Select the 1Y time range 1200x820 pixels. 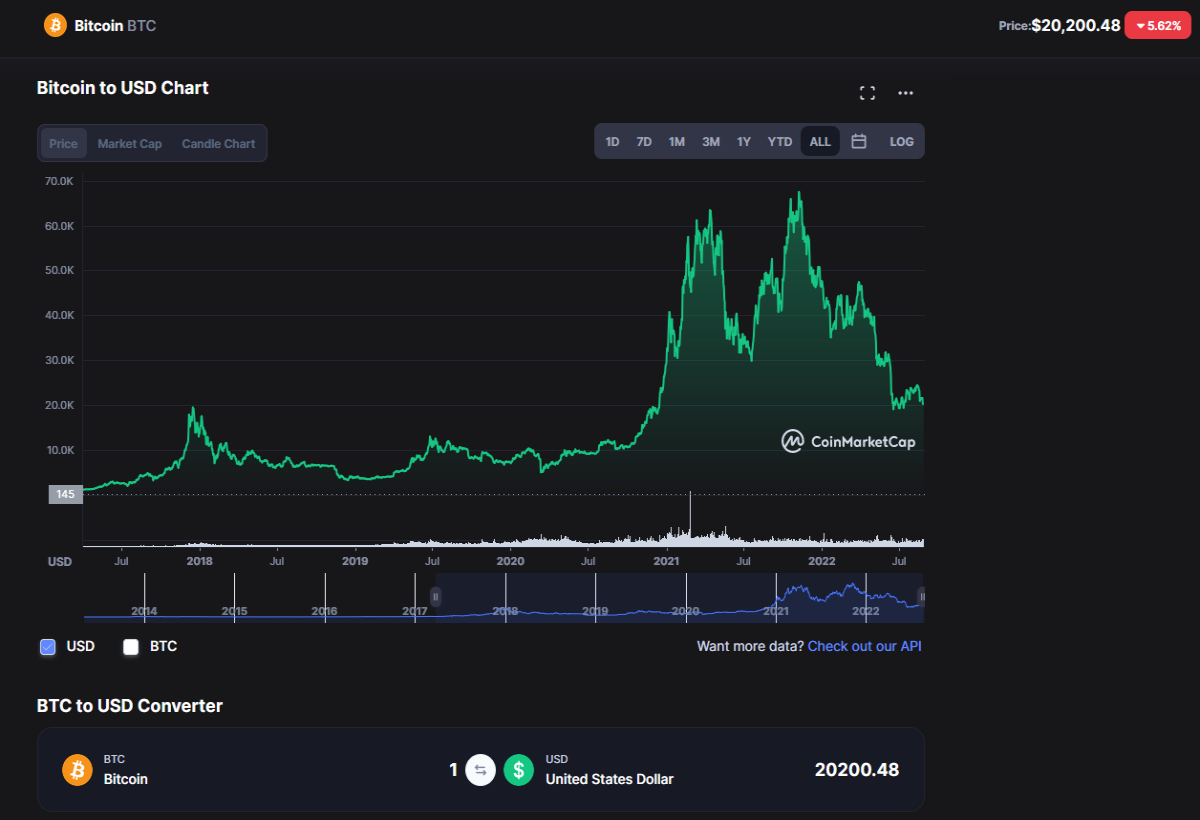[x=744, y=142]
